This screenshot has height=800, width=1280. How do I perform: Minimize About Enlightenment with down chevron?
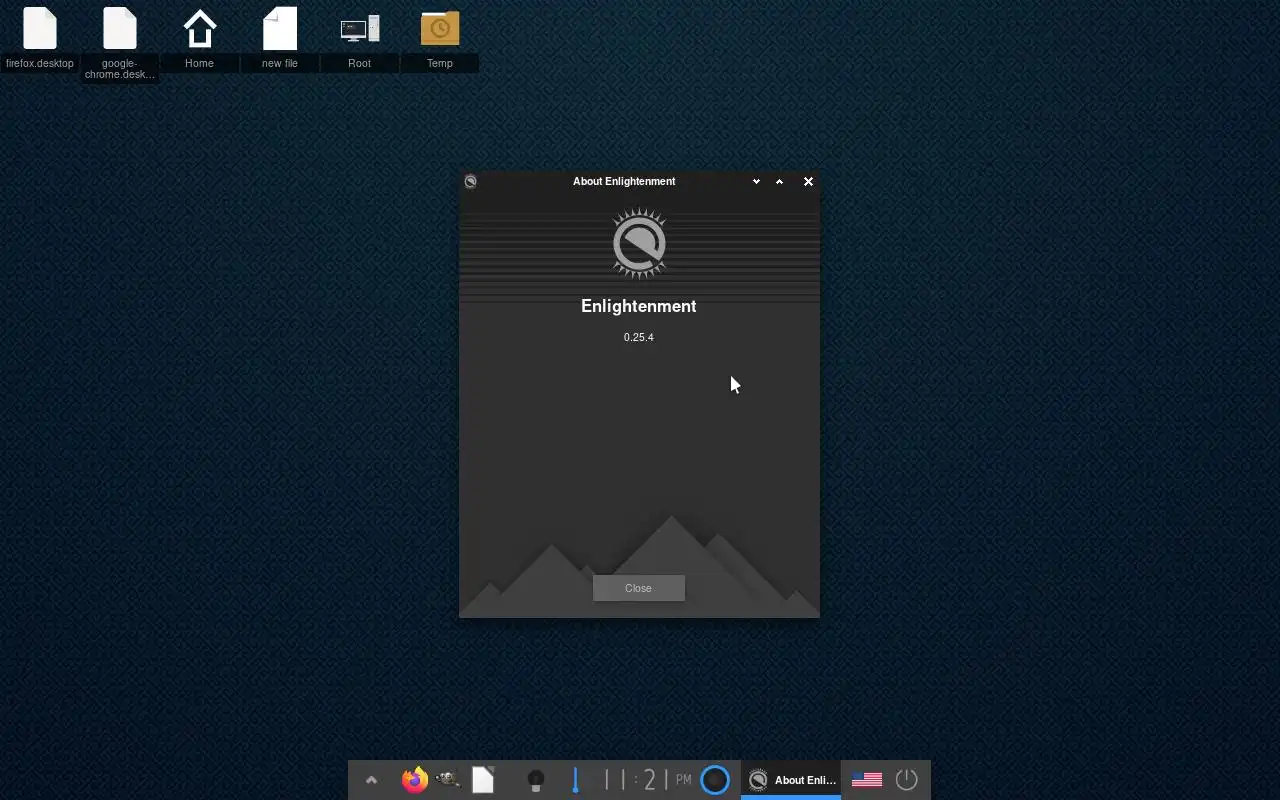756,182
